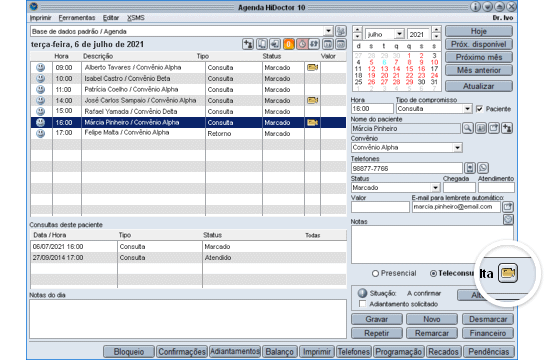The image size is (544, 360).
Task: Open the XSMS menu
Action: 136,18
